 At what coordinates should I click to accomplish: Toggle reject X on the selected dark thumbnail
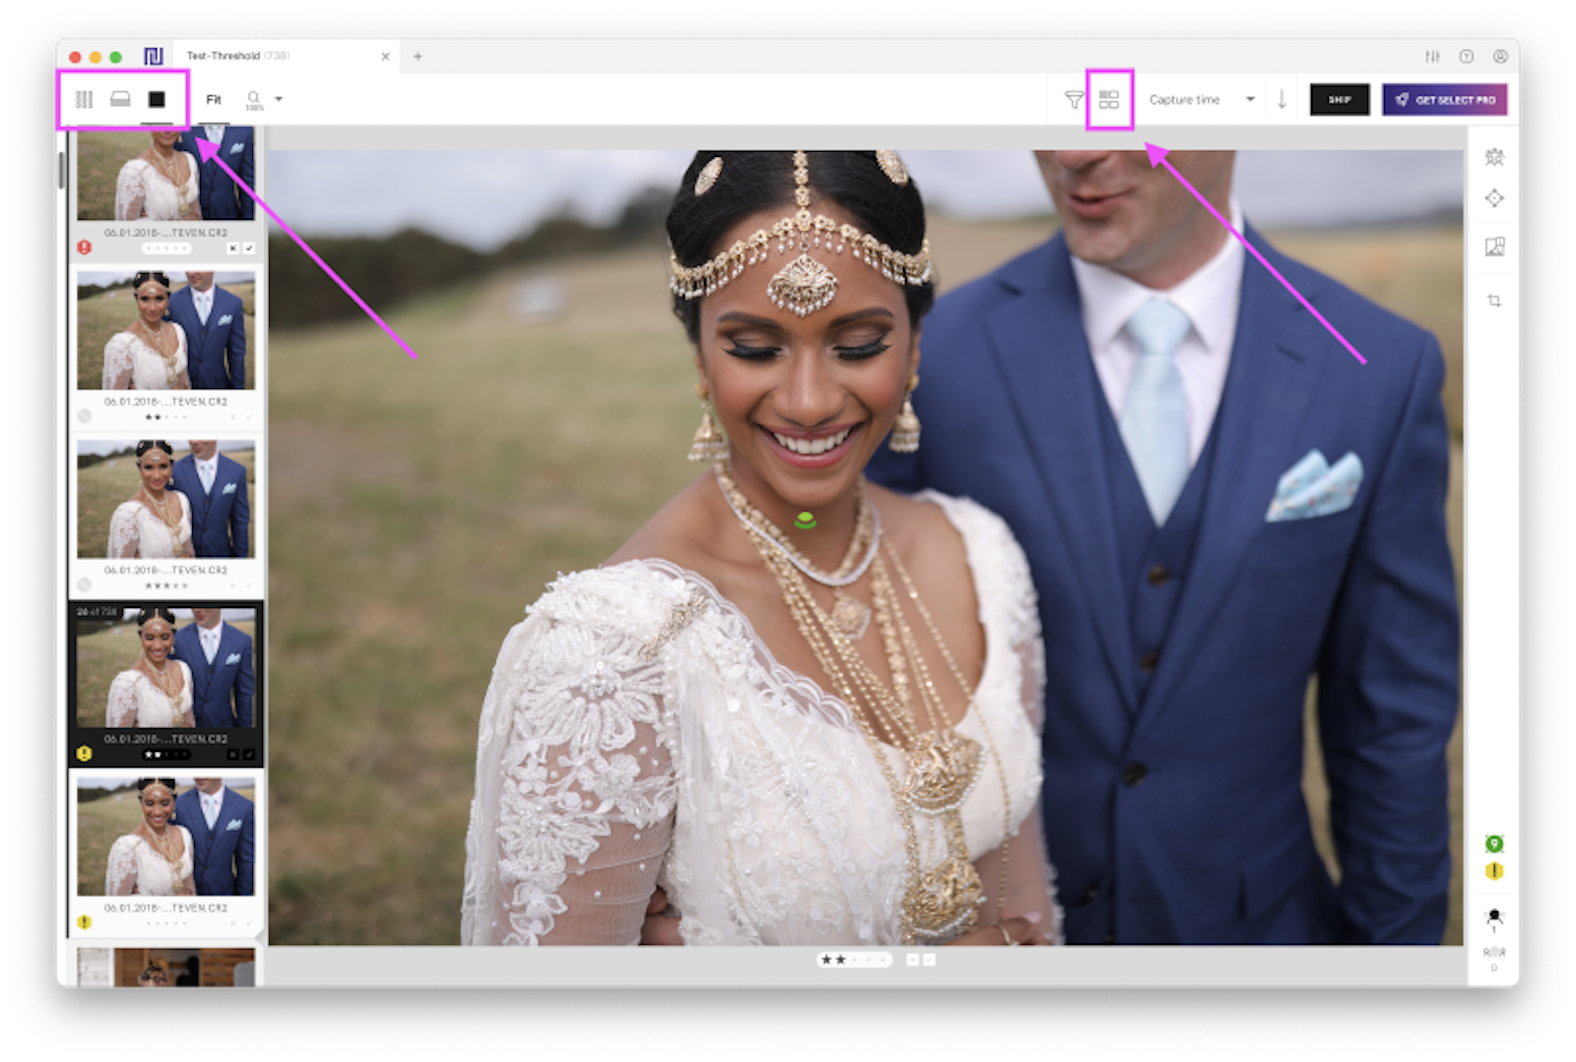[x=232, y=754]
